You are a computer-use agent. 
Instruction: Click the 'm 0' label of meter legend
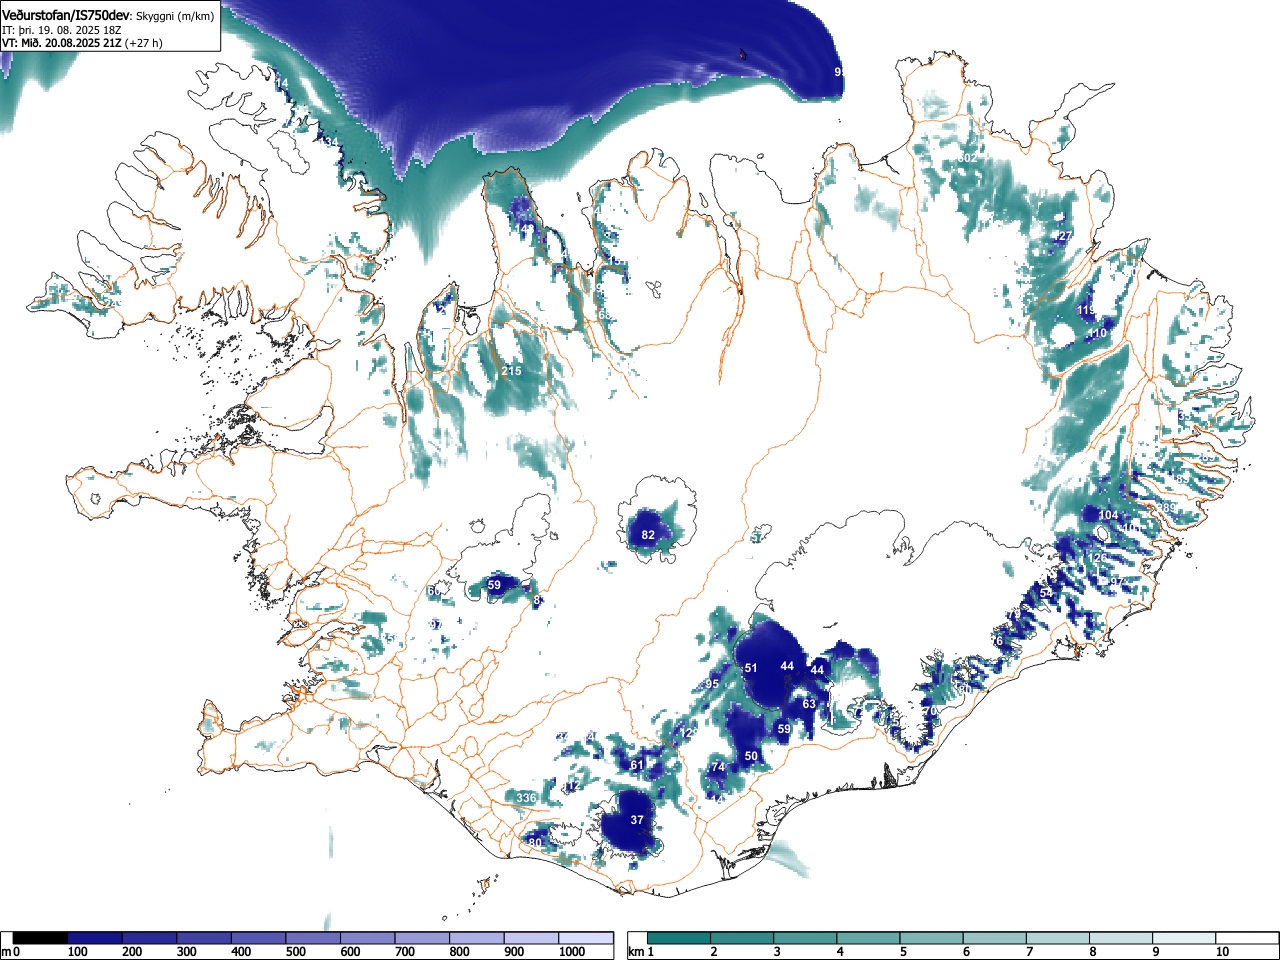[11, 952]
